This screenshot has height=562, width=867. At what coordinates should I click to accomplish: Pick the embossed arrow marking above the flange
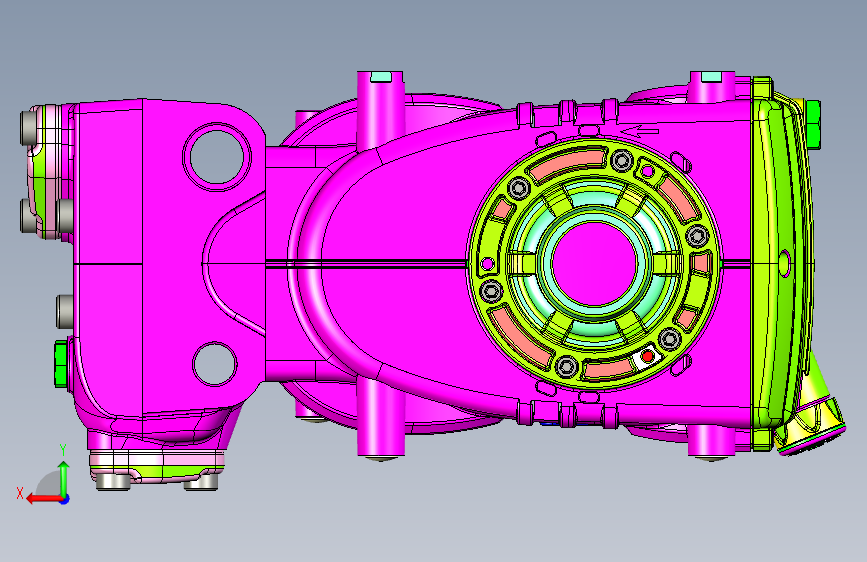(639, 131)
